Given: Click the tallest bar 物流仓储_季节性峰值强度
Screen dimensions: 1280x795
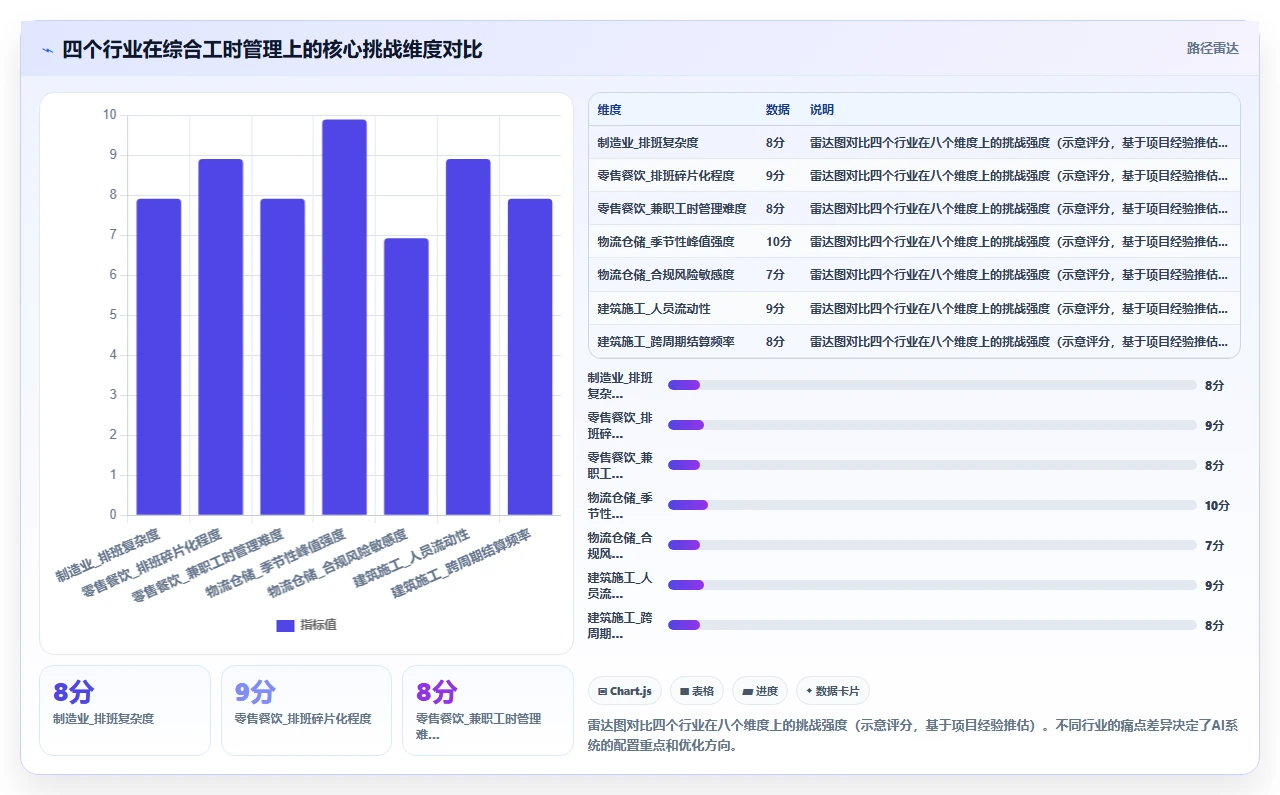Looking at the screenshot, I should pyautogui.click(x=345, y=317).
